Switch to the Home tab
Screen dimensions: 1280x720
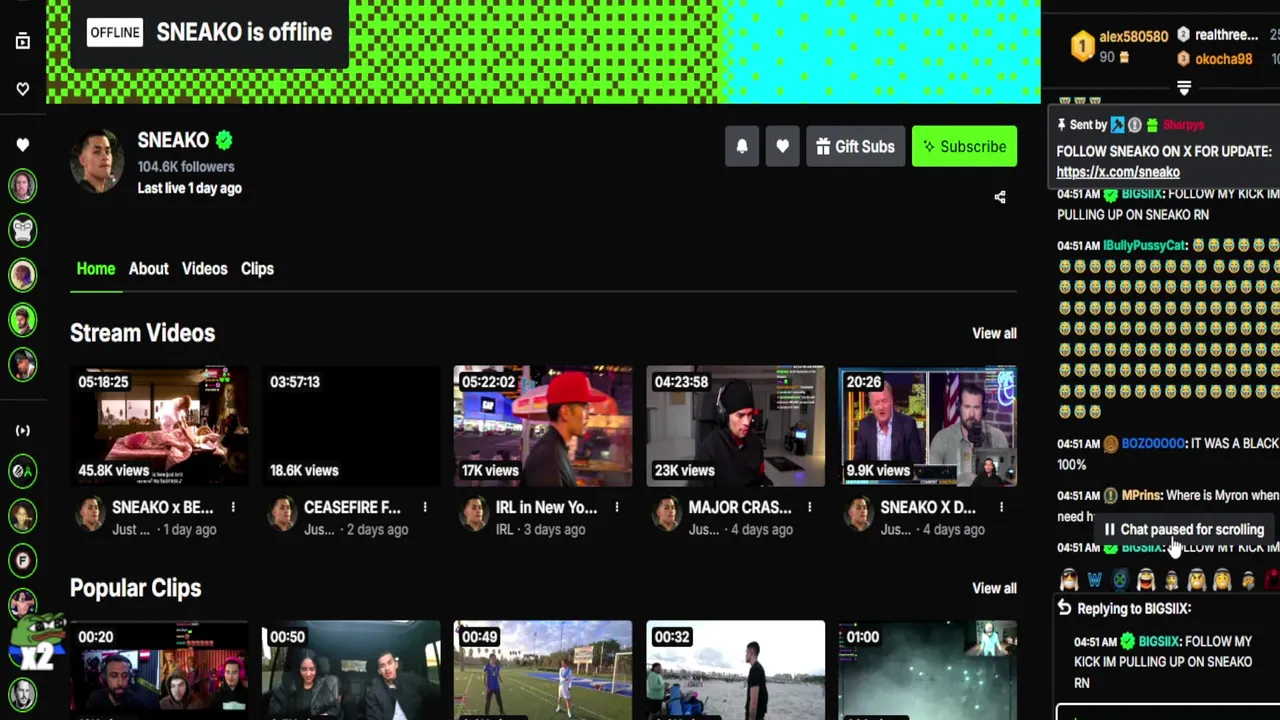coord(96,269)
